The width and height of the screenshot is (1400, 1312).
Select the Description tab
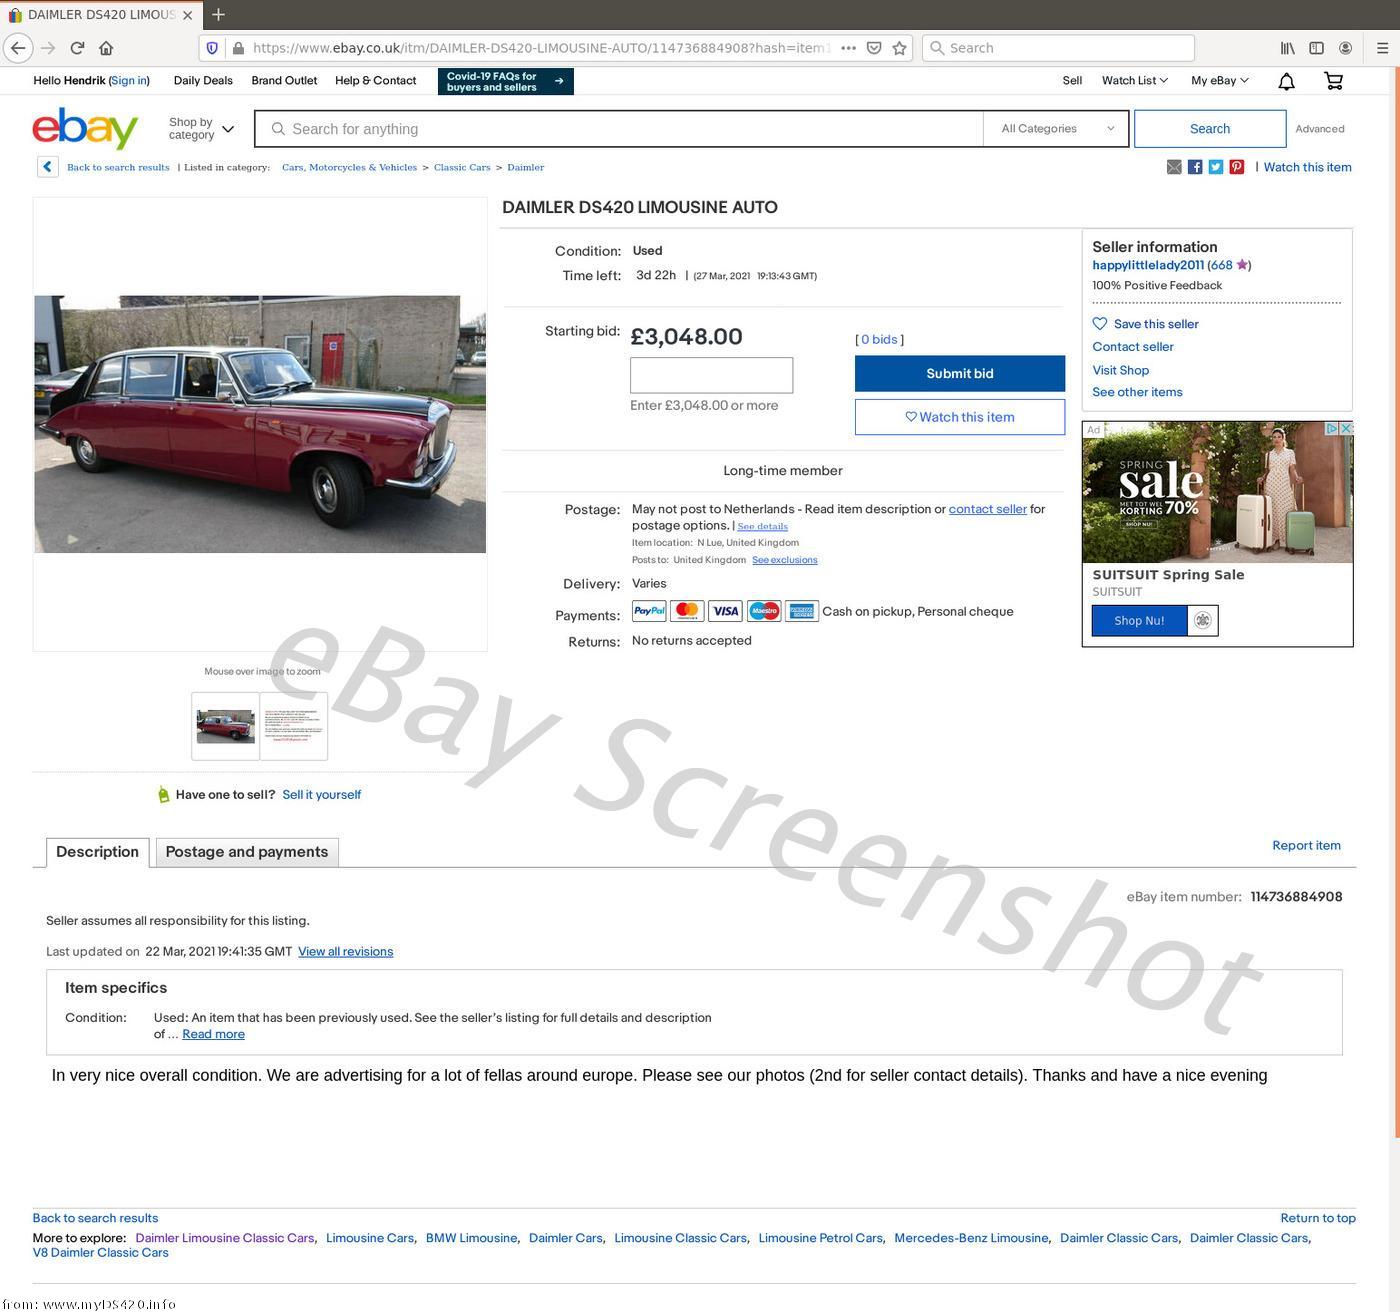[97, 852]
